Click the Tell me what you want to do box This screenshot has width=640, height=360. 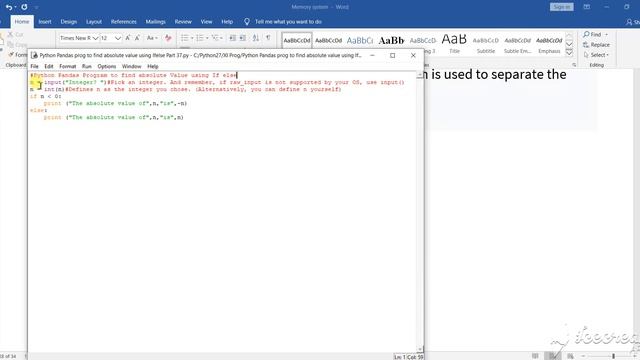coord(288,22)
